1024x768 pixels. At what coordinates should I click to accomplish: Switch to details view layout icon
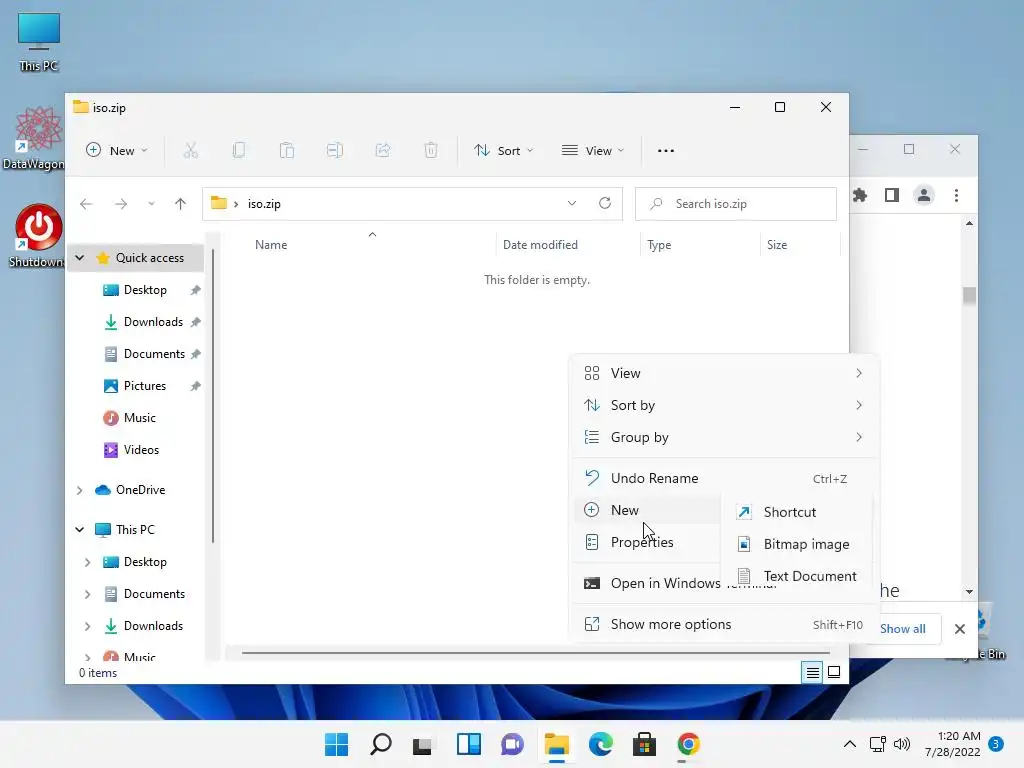pos(812,672)
